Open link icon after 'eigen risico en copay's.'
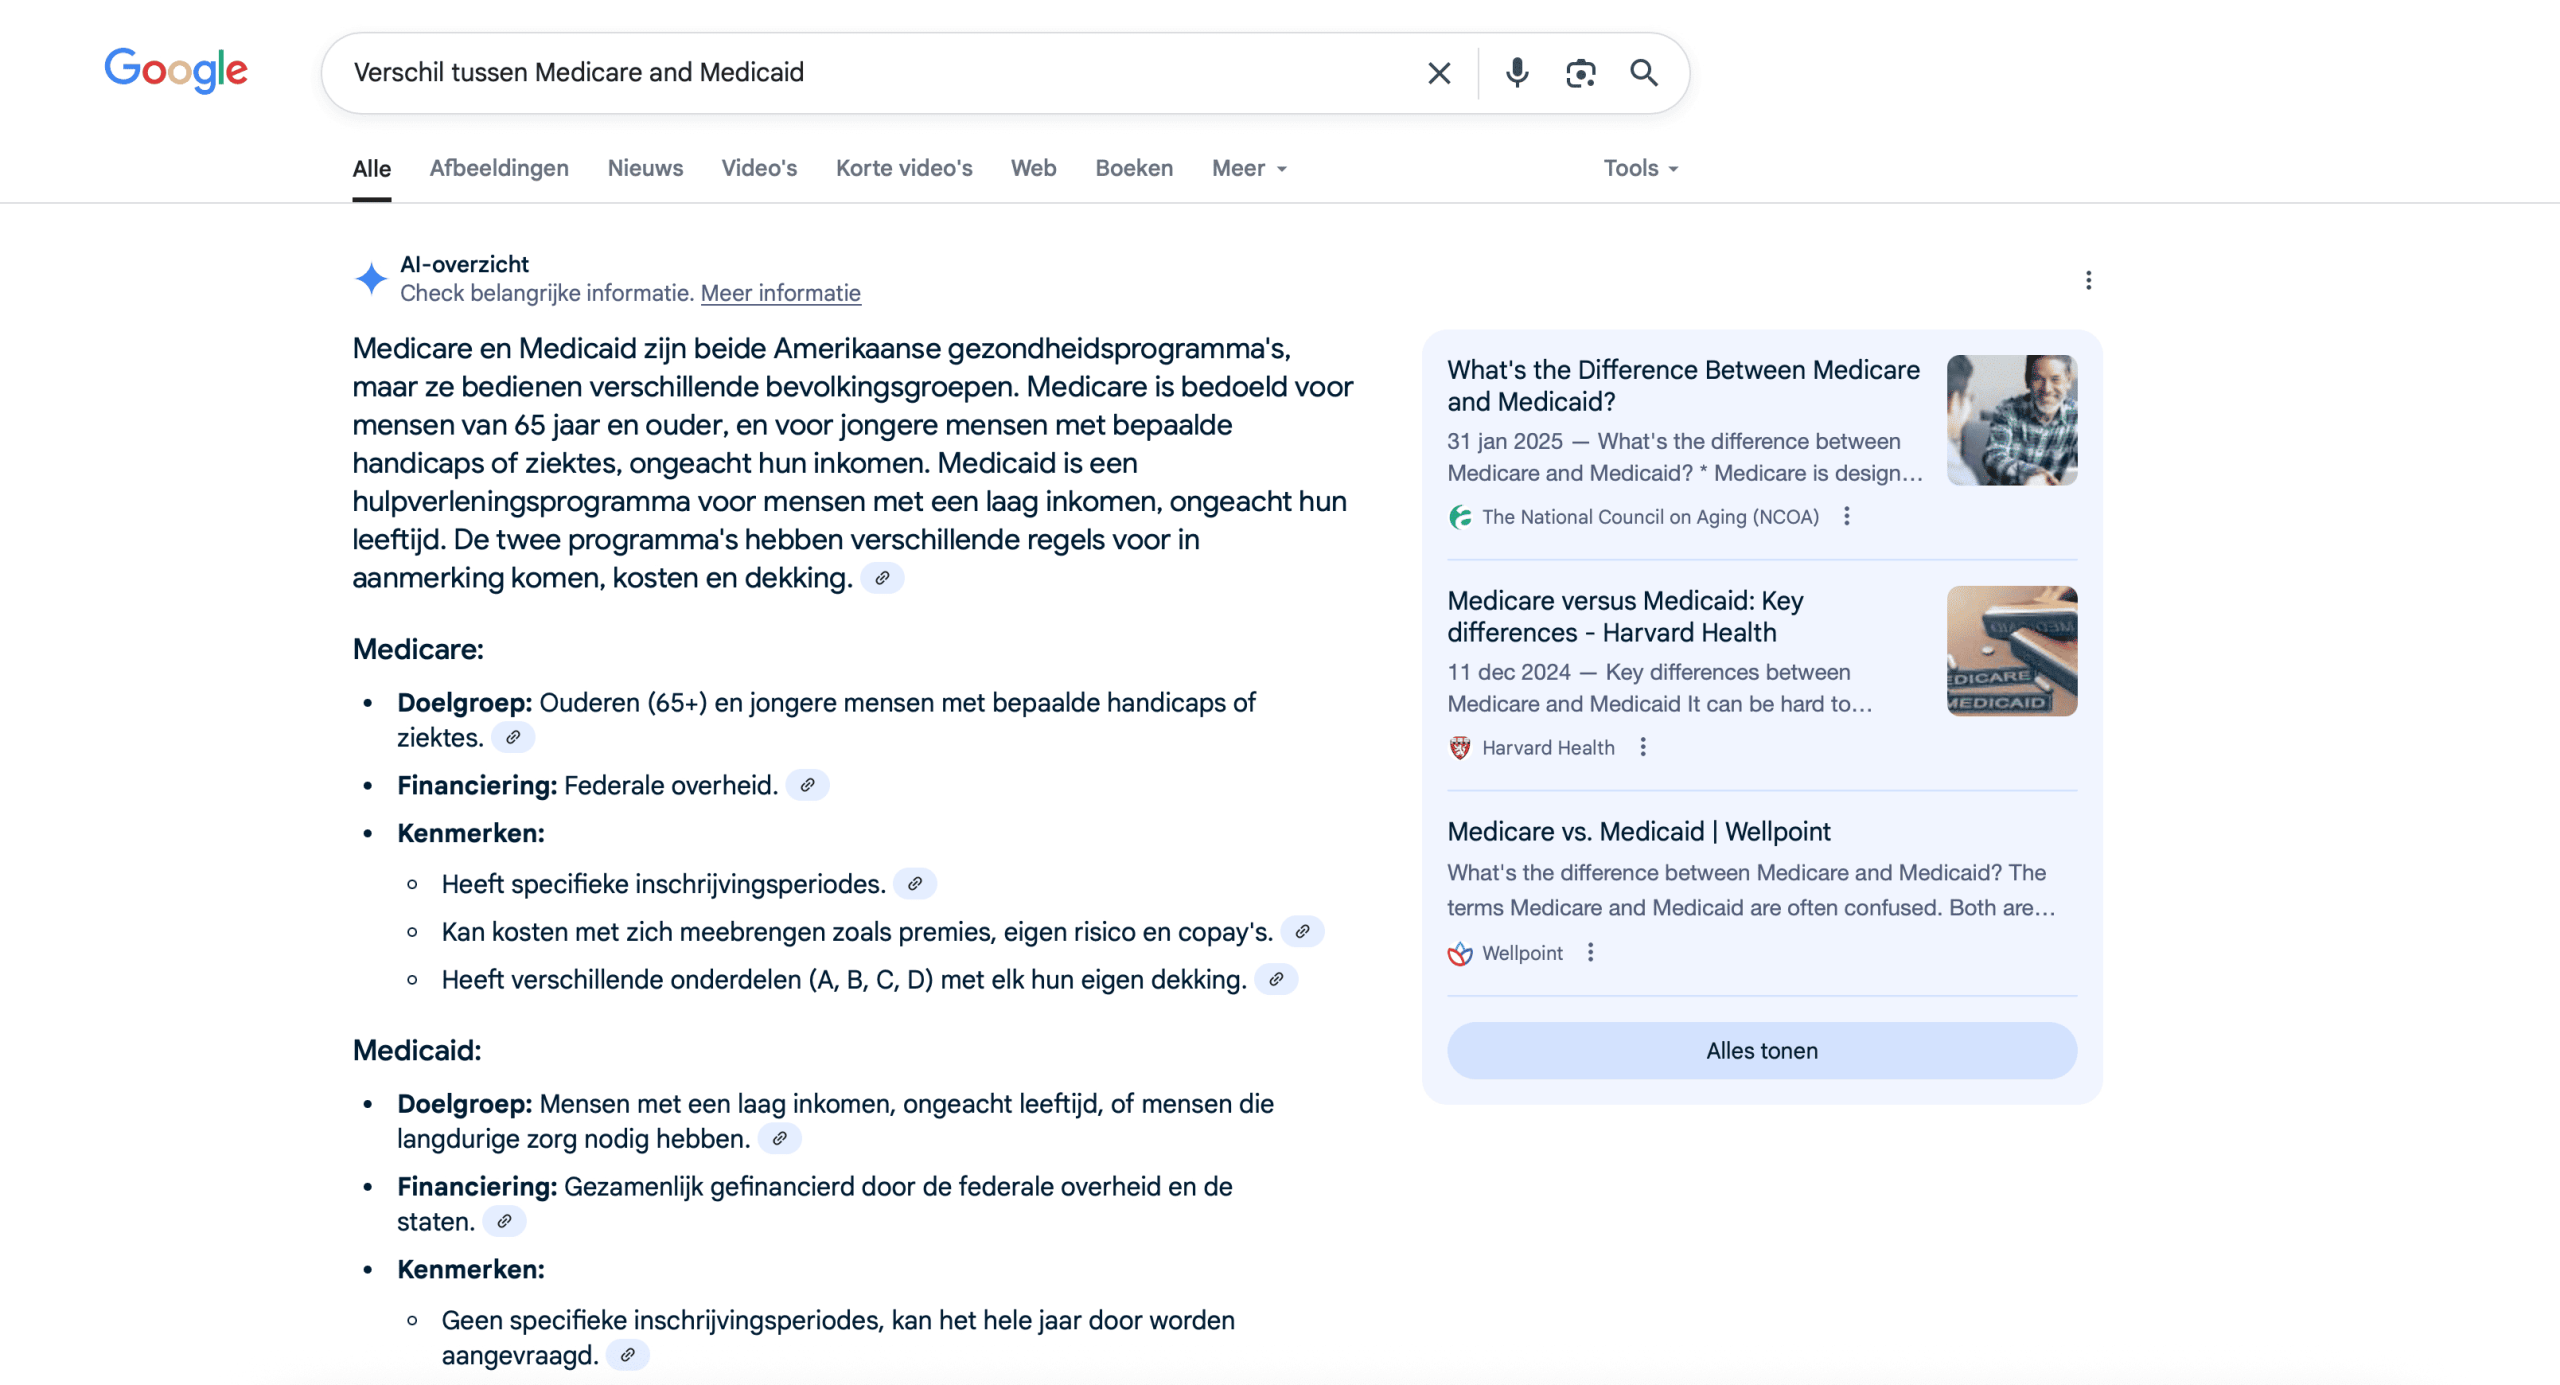 1302,931
